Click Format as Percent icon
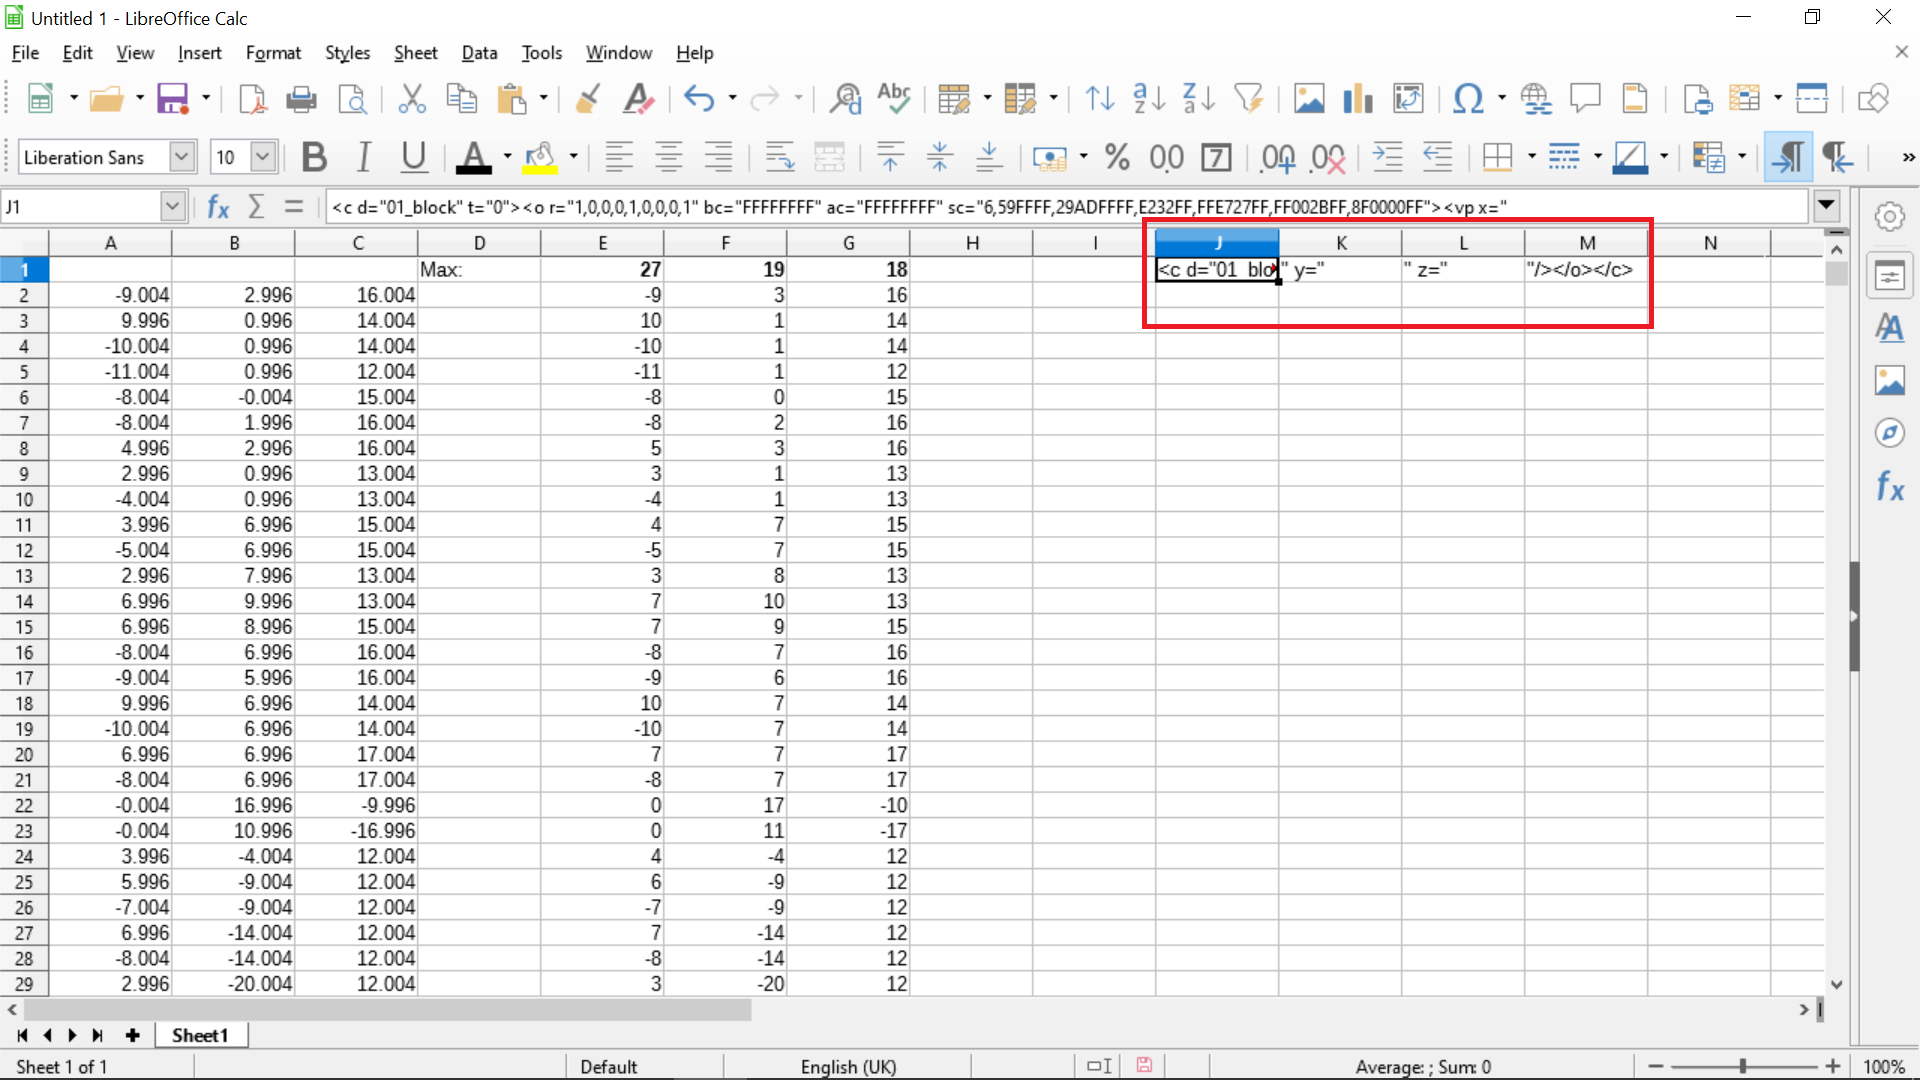1920x1080 pixels. coord(1116,157)
